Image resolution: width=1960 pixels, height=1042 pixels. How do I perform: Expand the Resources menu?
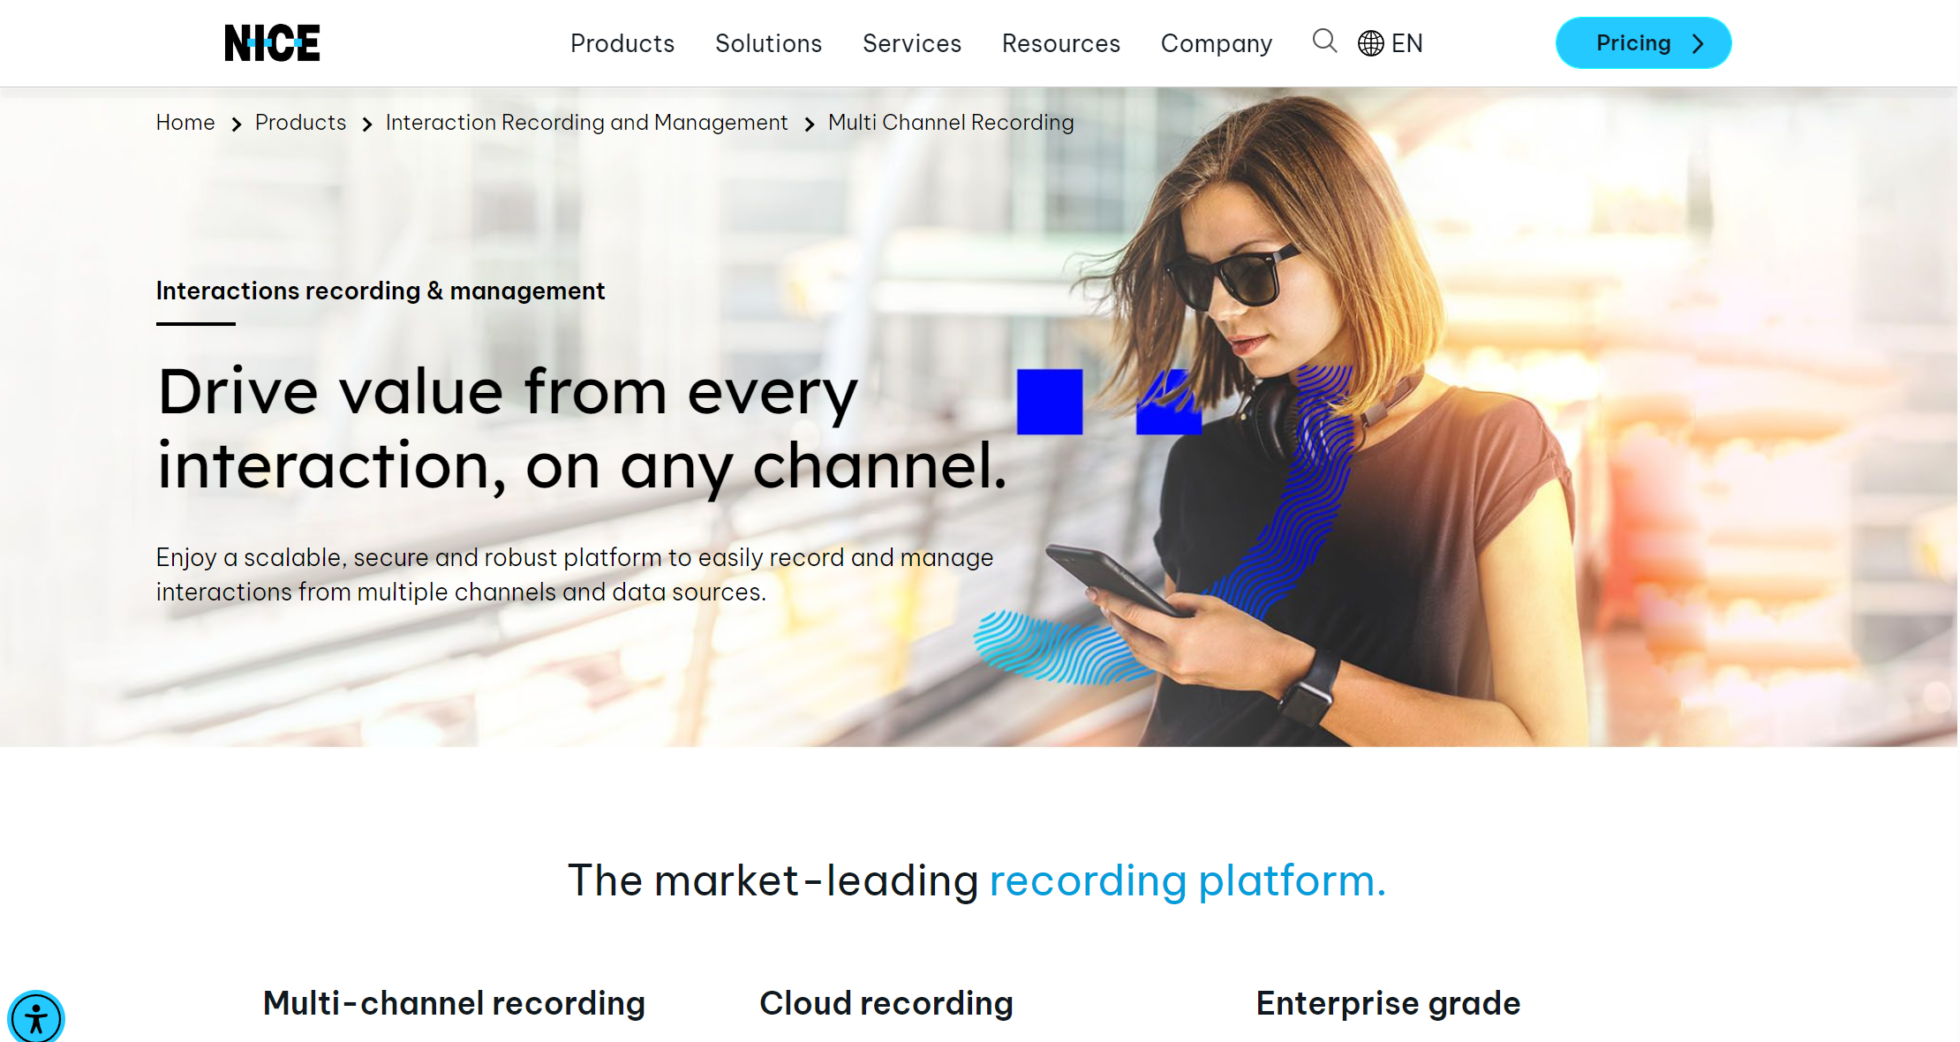coord(1060,44)
